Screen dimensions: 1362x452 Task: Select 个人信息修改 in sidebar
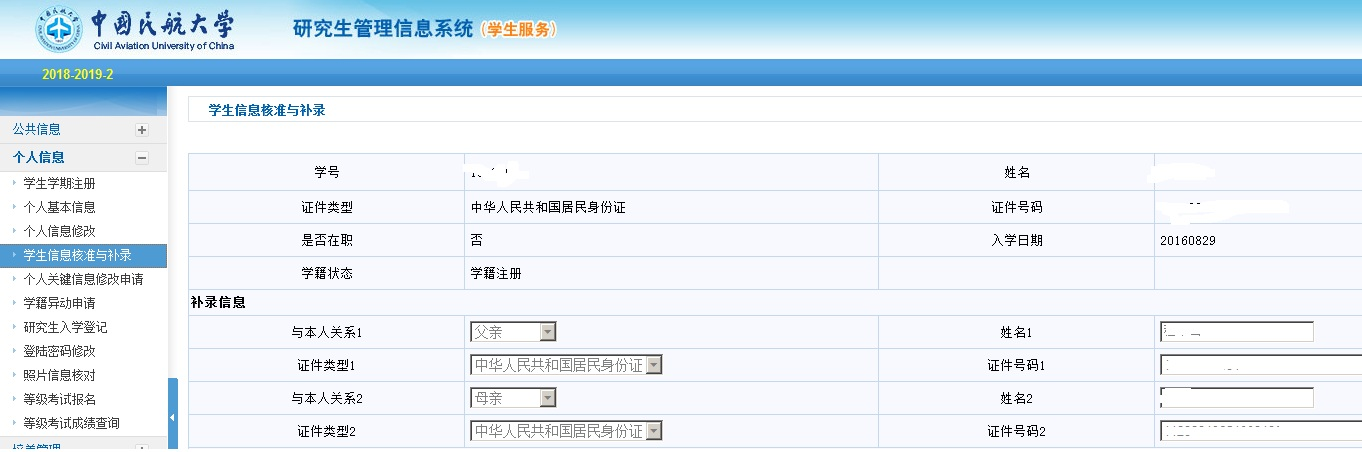click(59, 232)
